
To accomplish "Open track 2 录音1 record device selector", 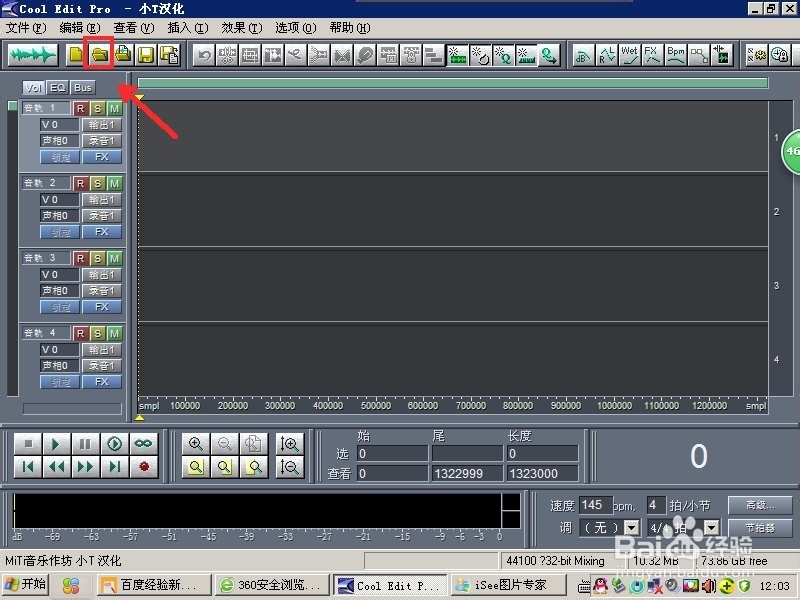I will point(102,215).
